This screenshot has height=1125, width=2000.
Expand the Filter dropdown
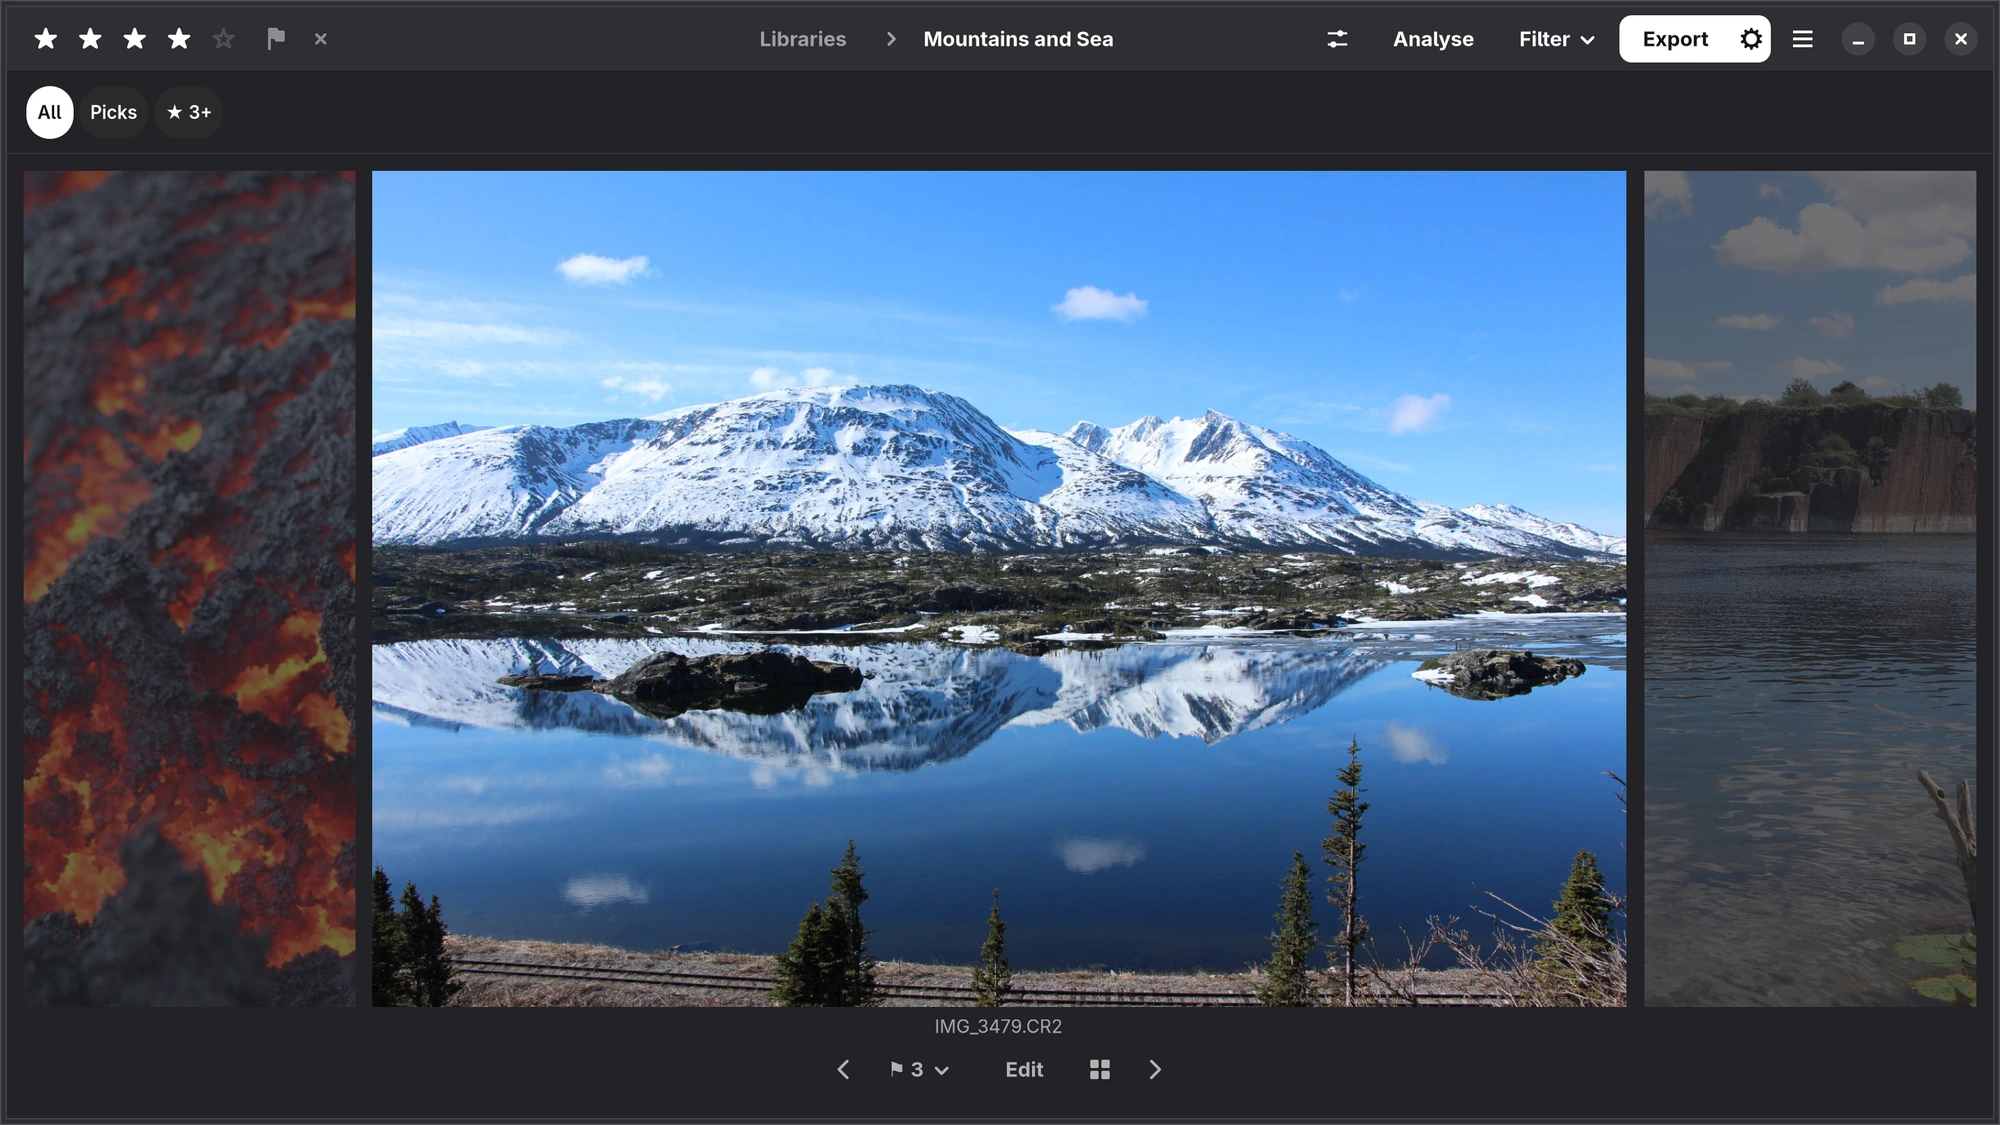pyautogui.click(x=1556, y=39)
